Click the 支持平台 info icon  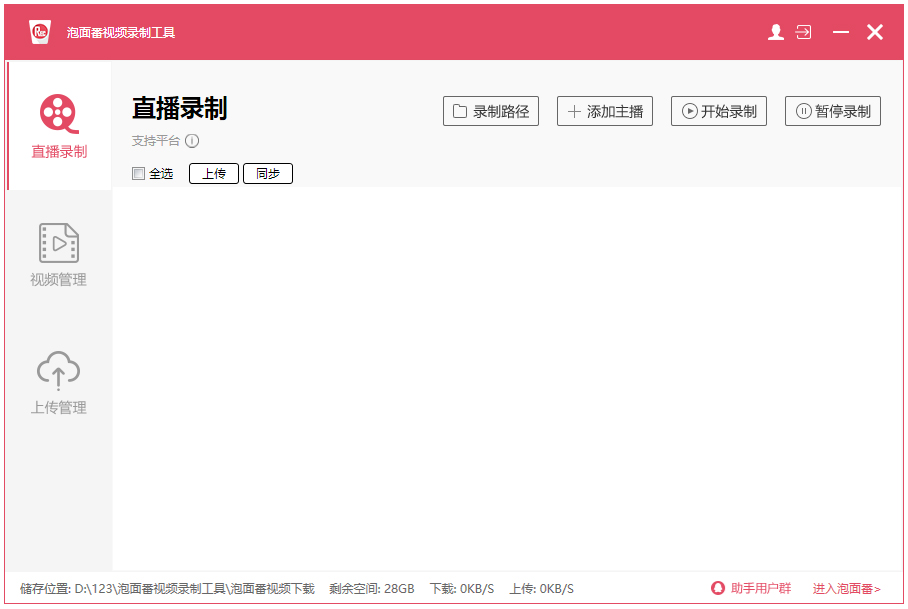click(192, 141)
